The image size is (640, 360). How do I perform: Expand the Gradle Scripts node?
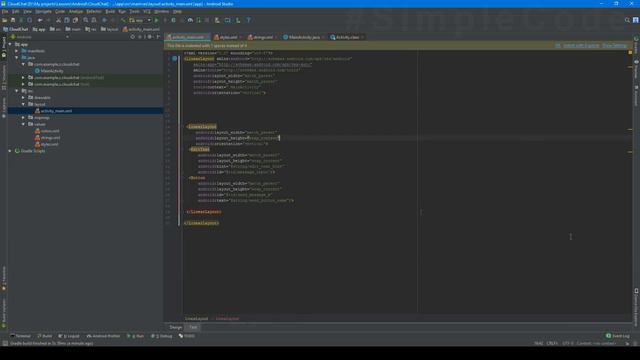coord(10,151)
